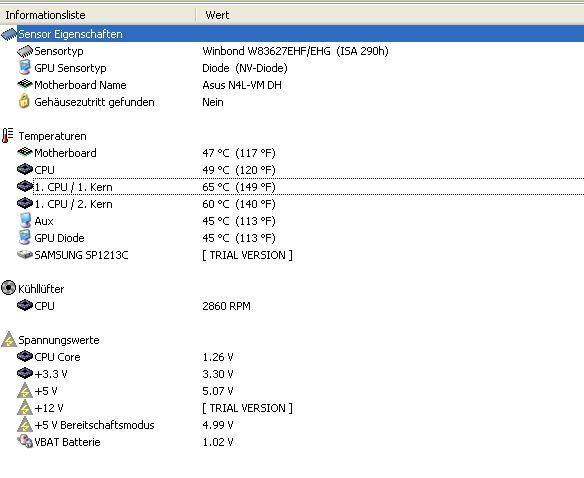Click the 49 °C (120 °F) value

[x=239, y=170]
